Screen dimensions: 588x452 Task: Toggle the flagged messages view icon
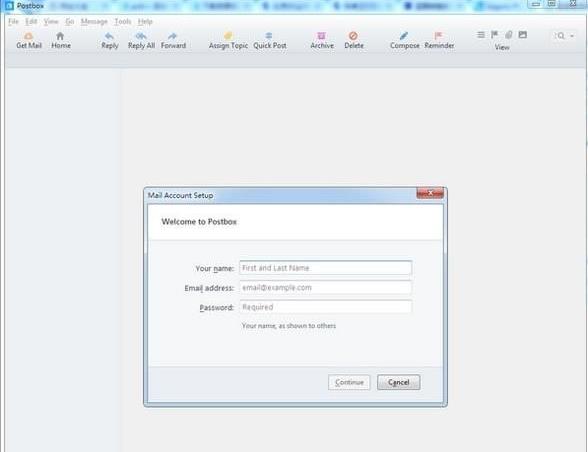(x=495, y=35)
